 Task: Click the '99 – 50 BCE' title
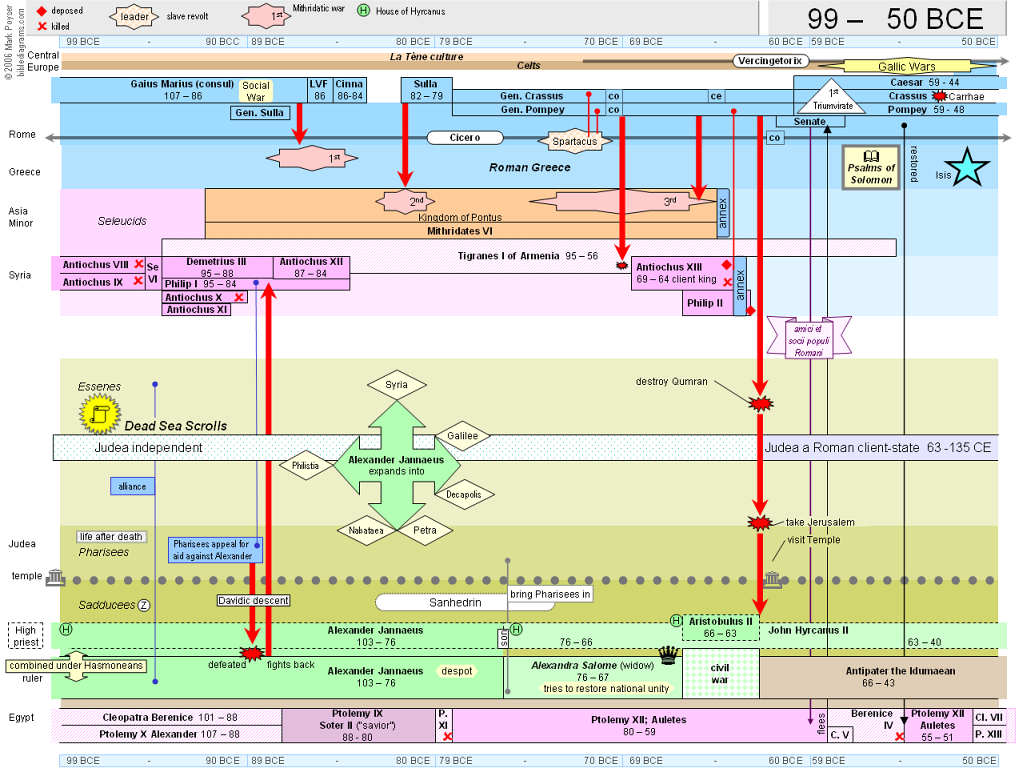coord(895,19)
